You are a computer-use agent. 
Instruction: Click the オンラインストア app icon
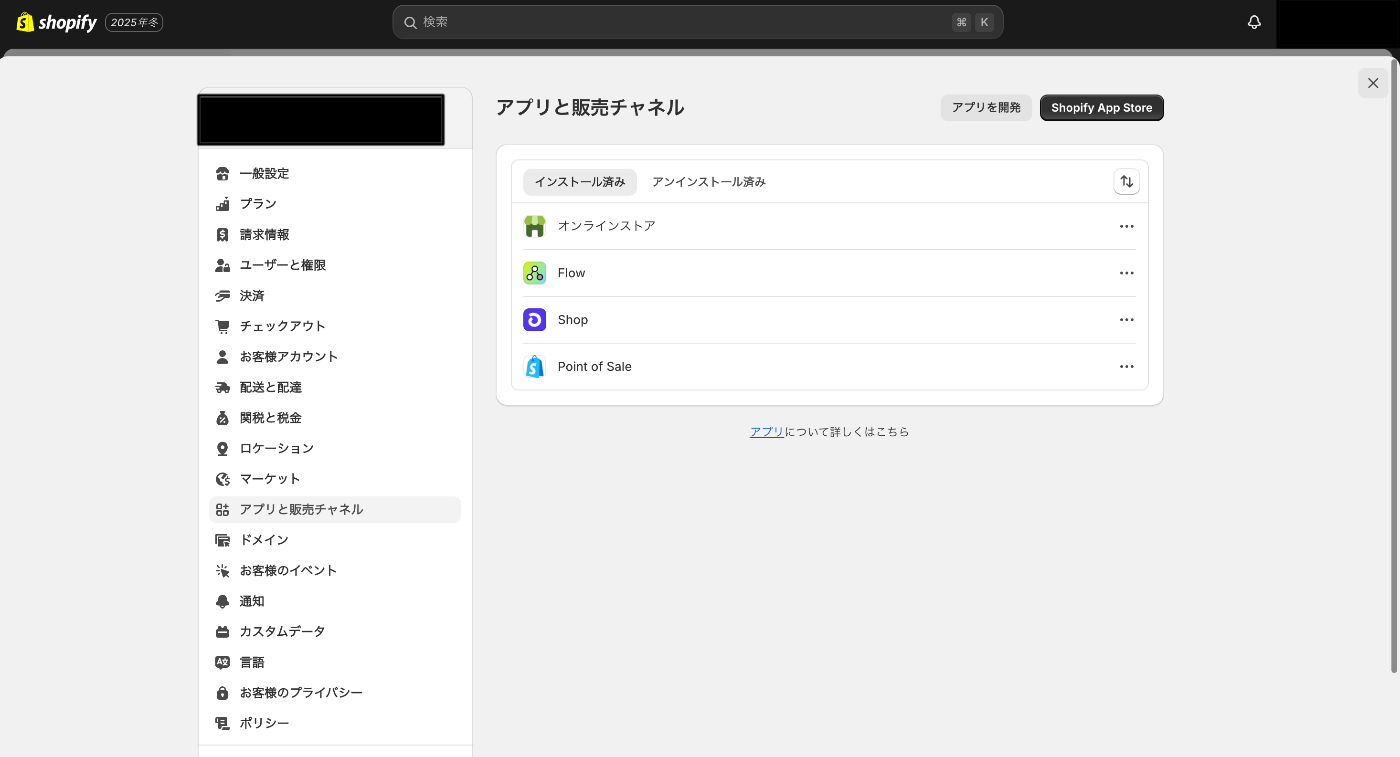[535, 226]
